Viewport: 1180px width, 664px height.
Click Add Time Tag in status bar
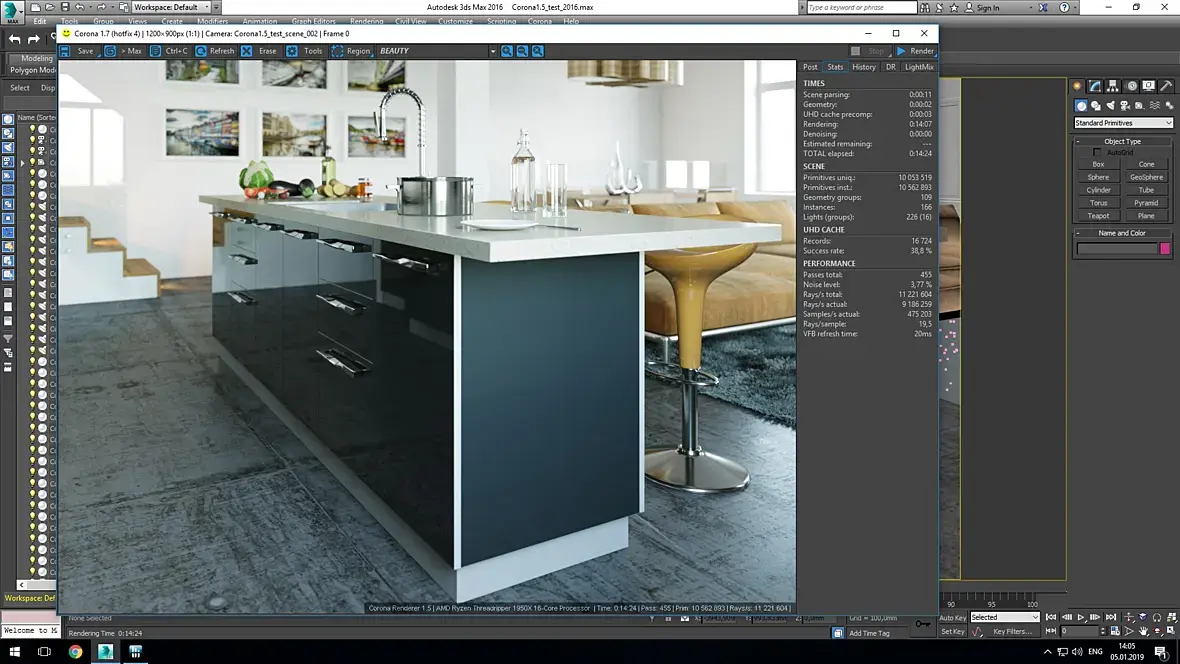point(869,633)
